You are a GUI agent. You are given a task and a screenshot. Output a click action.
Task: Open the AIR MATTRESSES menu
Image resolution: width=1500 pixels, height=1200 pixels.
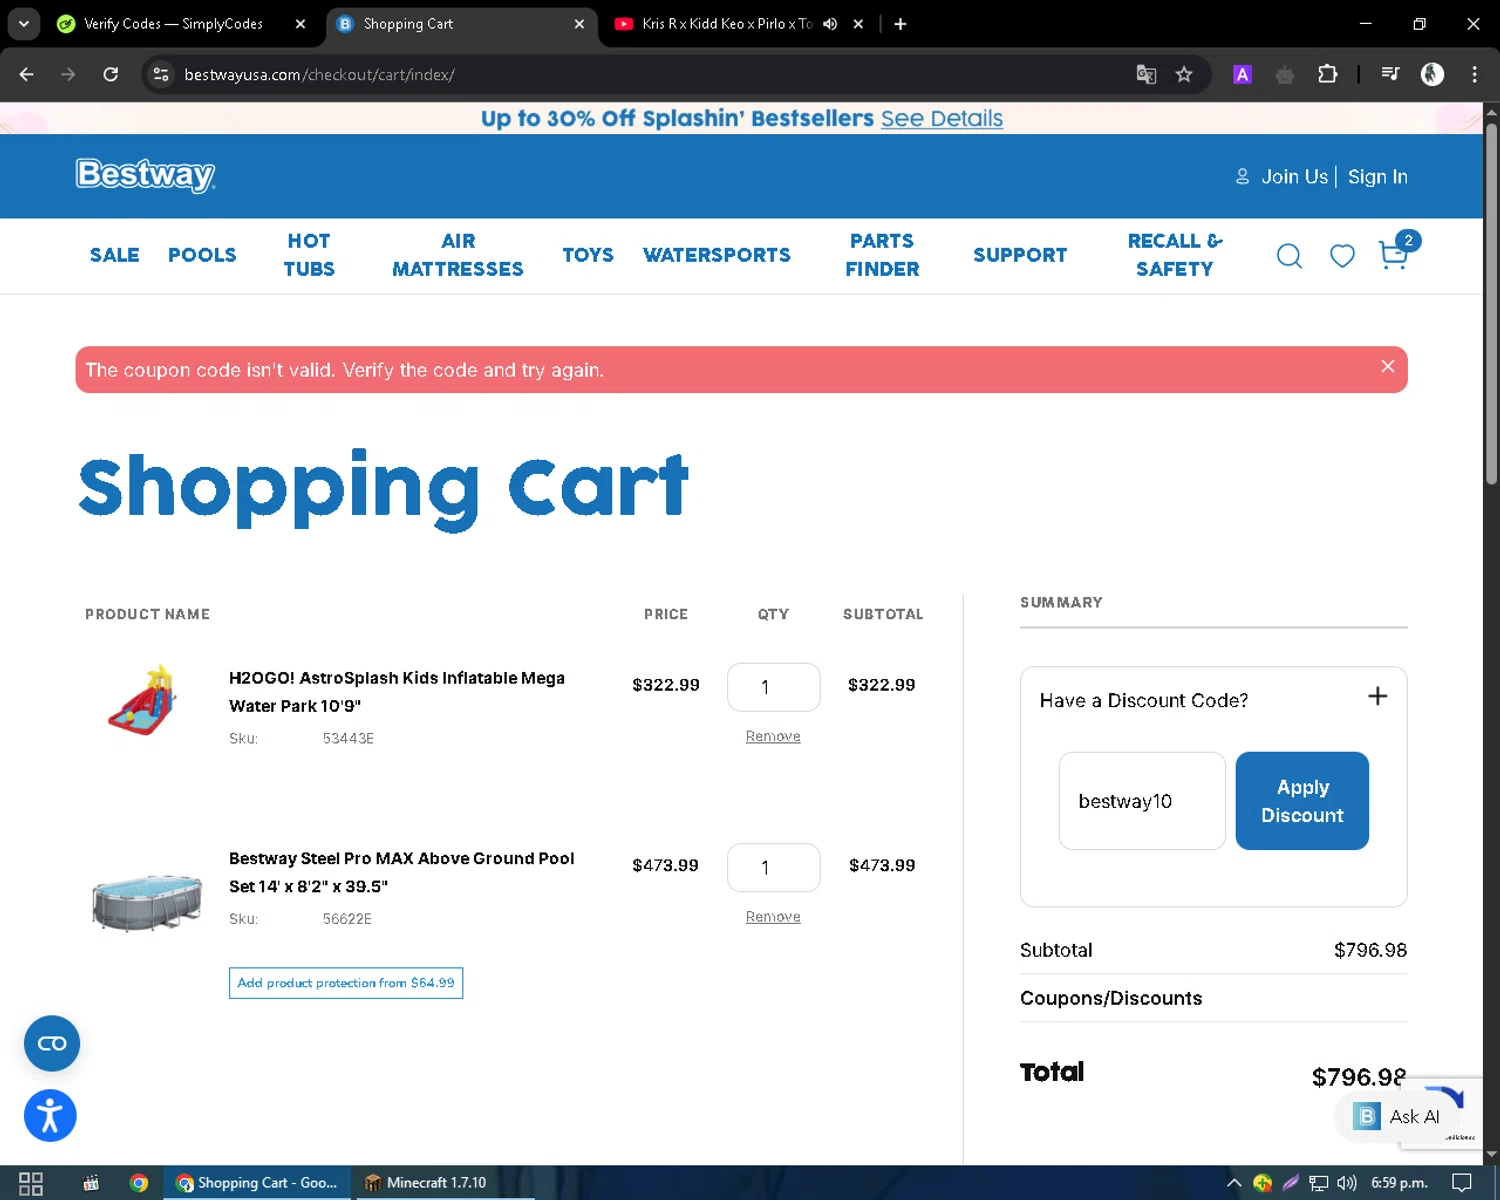pyautogui.click(x=458, y=255)
